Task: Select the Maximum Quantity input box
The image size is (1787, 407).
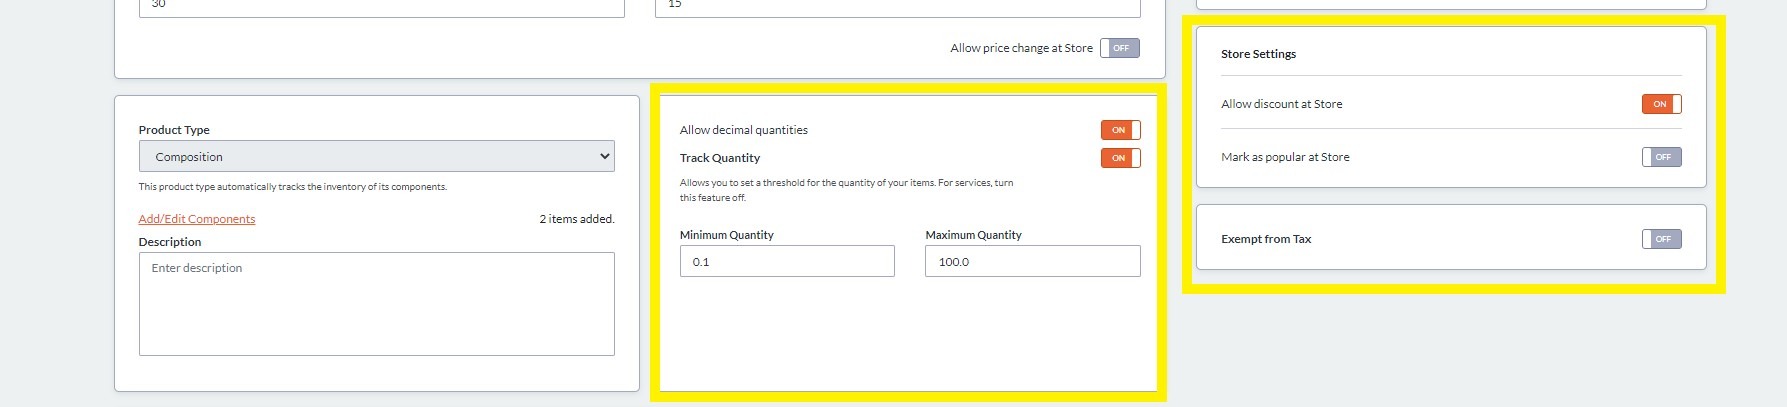Action: tap(1032, 262)
